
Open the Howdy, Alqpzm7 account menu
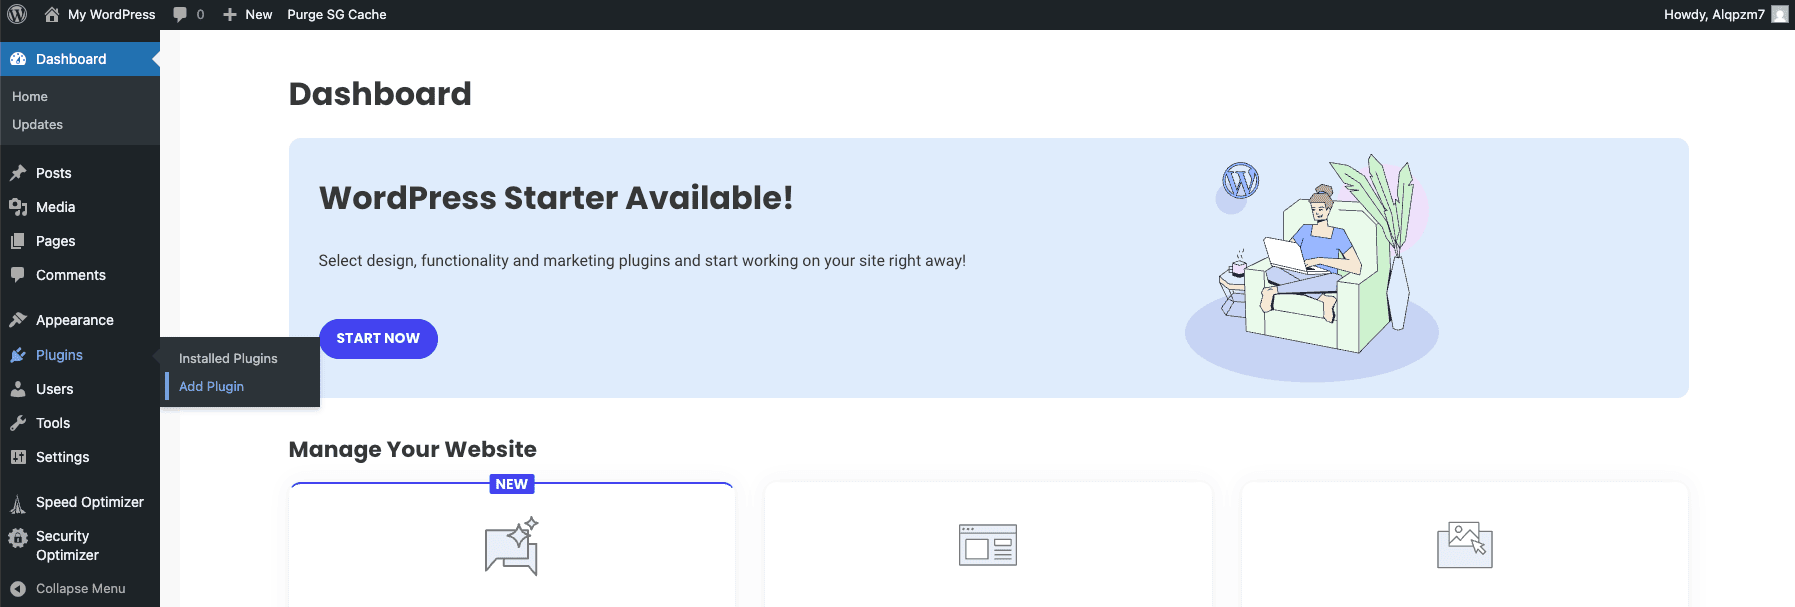point(1714,14)
